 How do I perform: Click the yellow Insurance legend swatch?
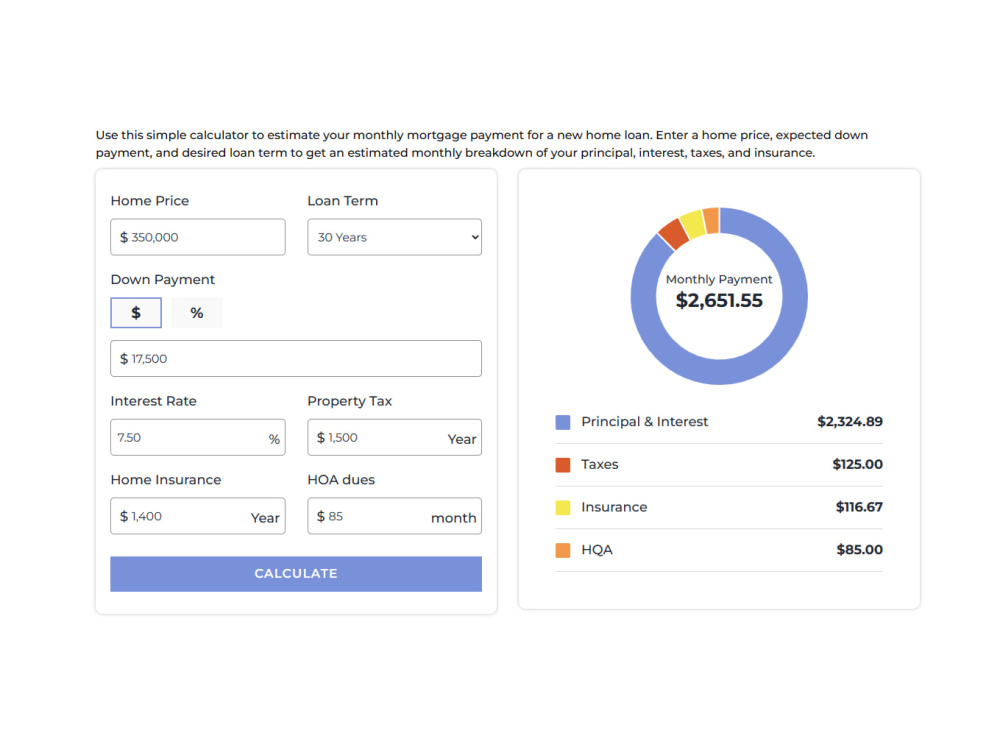click(562, 508)
